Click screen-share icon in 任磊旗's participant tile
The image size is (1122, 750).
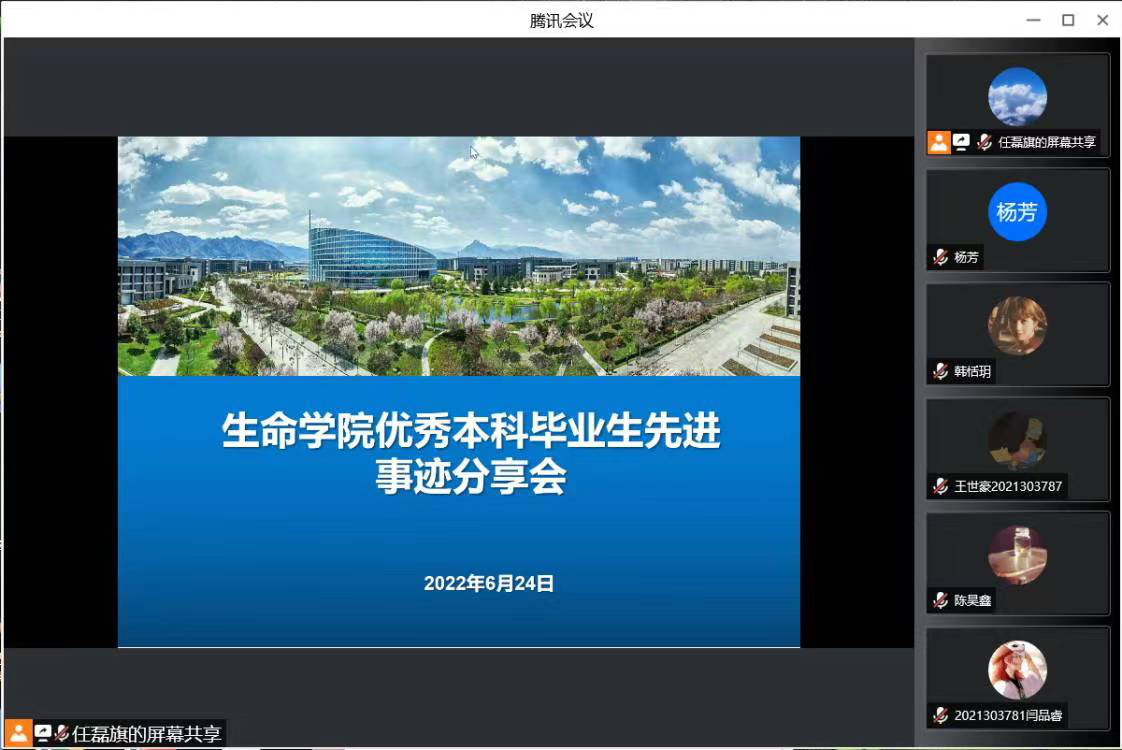pyautogui.click(x=961, y=142)
